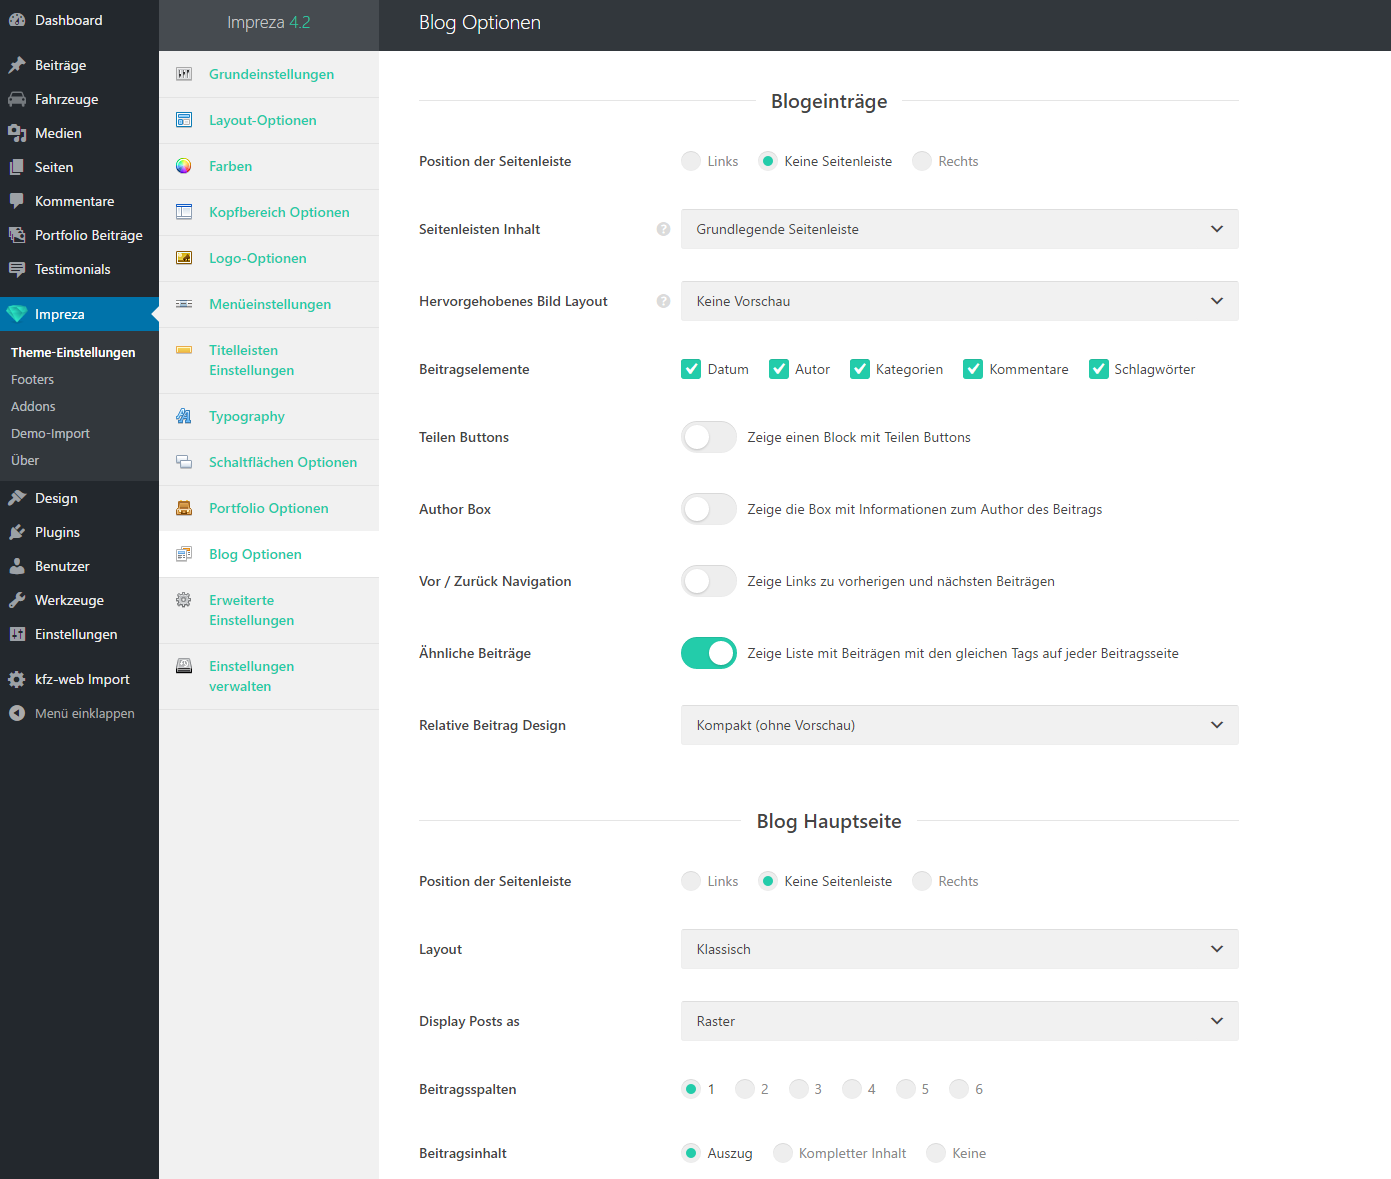1391x1179 pixels.
Task: Click the Kopfbereich Optionen icon
Action: click(184, 212)
